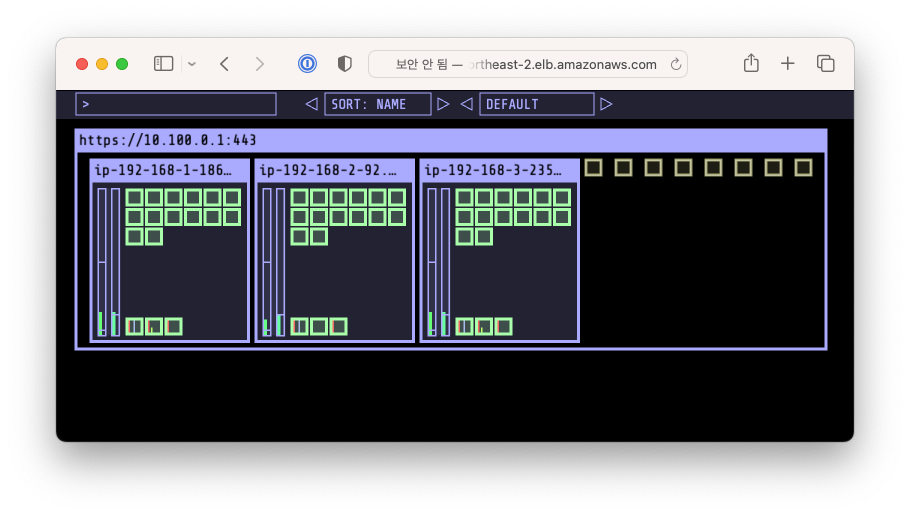Image resolution: width=910 pixels, height=516 pixels.
Task: Switch to the next theme arrow right of DEFAULT
Action: tap(606, 104)
